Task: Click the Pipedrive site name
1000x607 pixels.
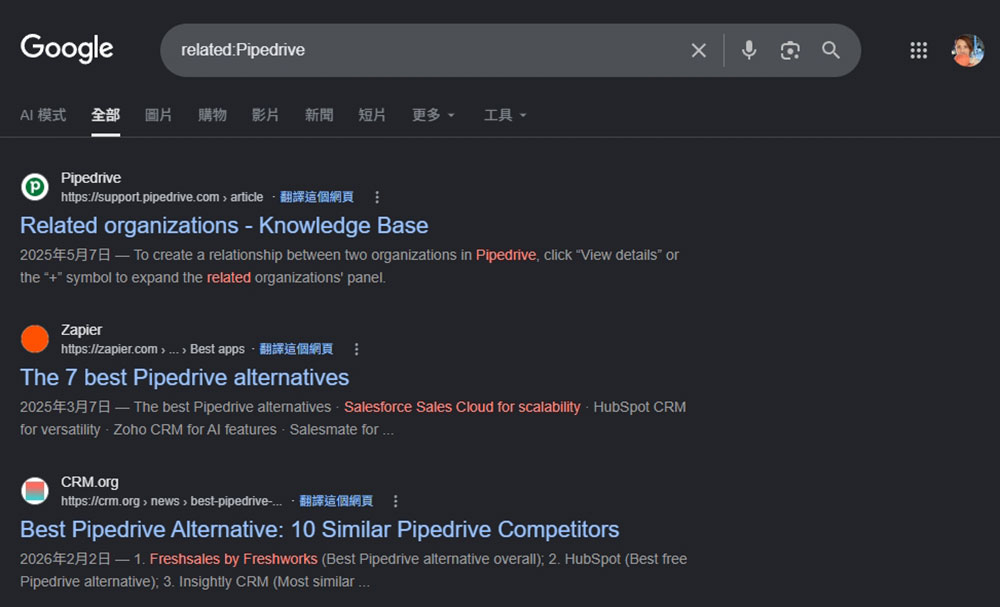Action: 91,178
